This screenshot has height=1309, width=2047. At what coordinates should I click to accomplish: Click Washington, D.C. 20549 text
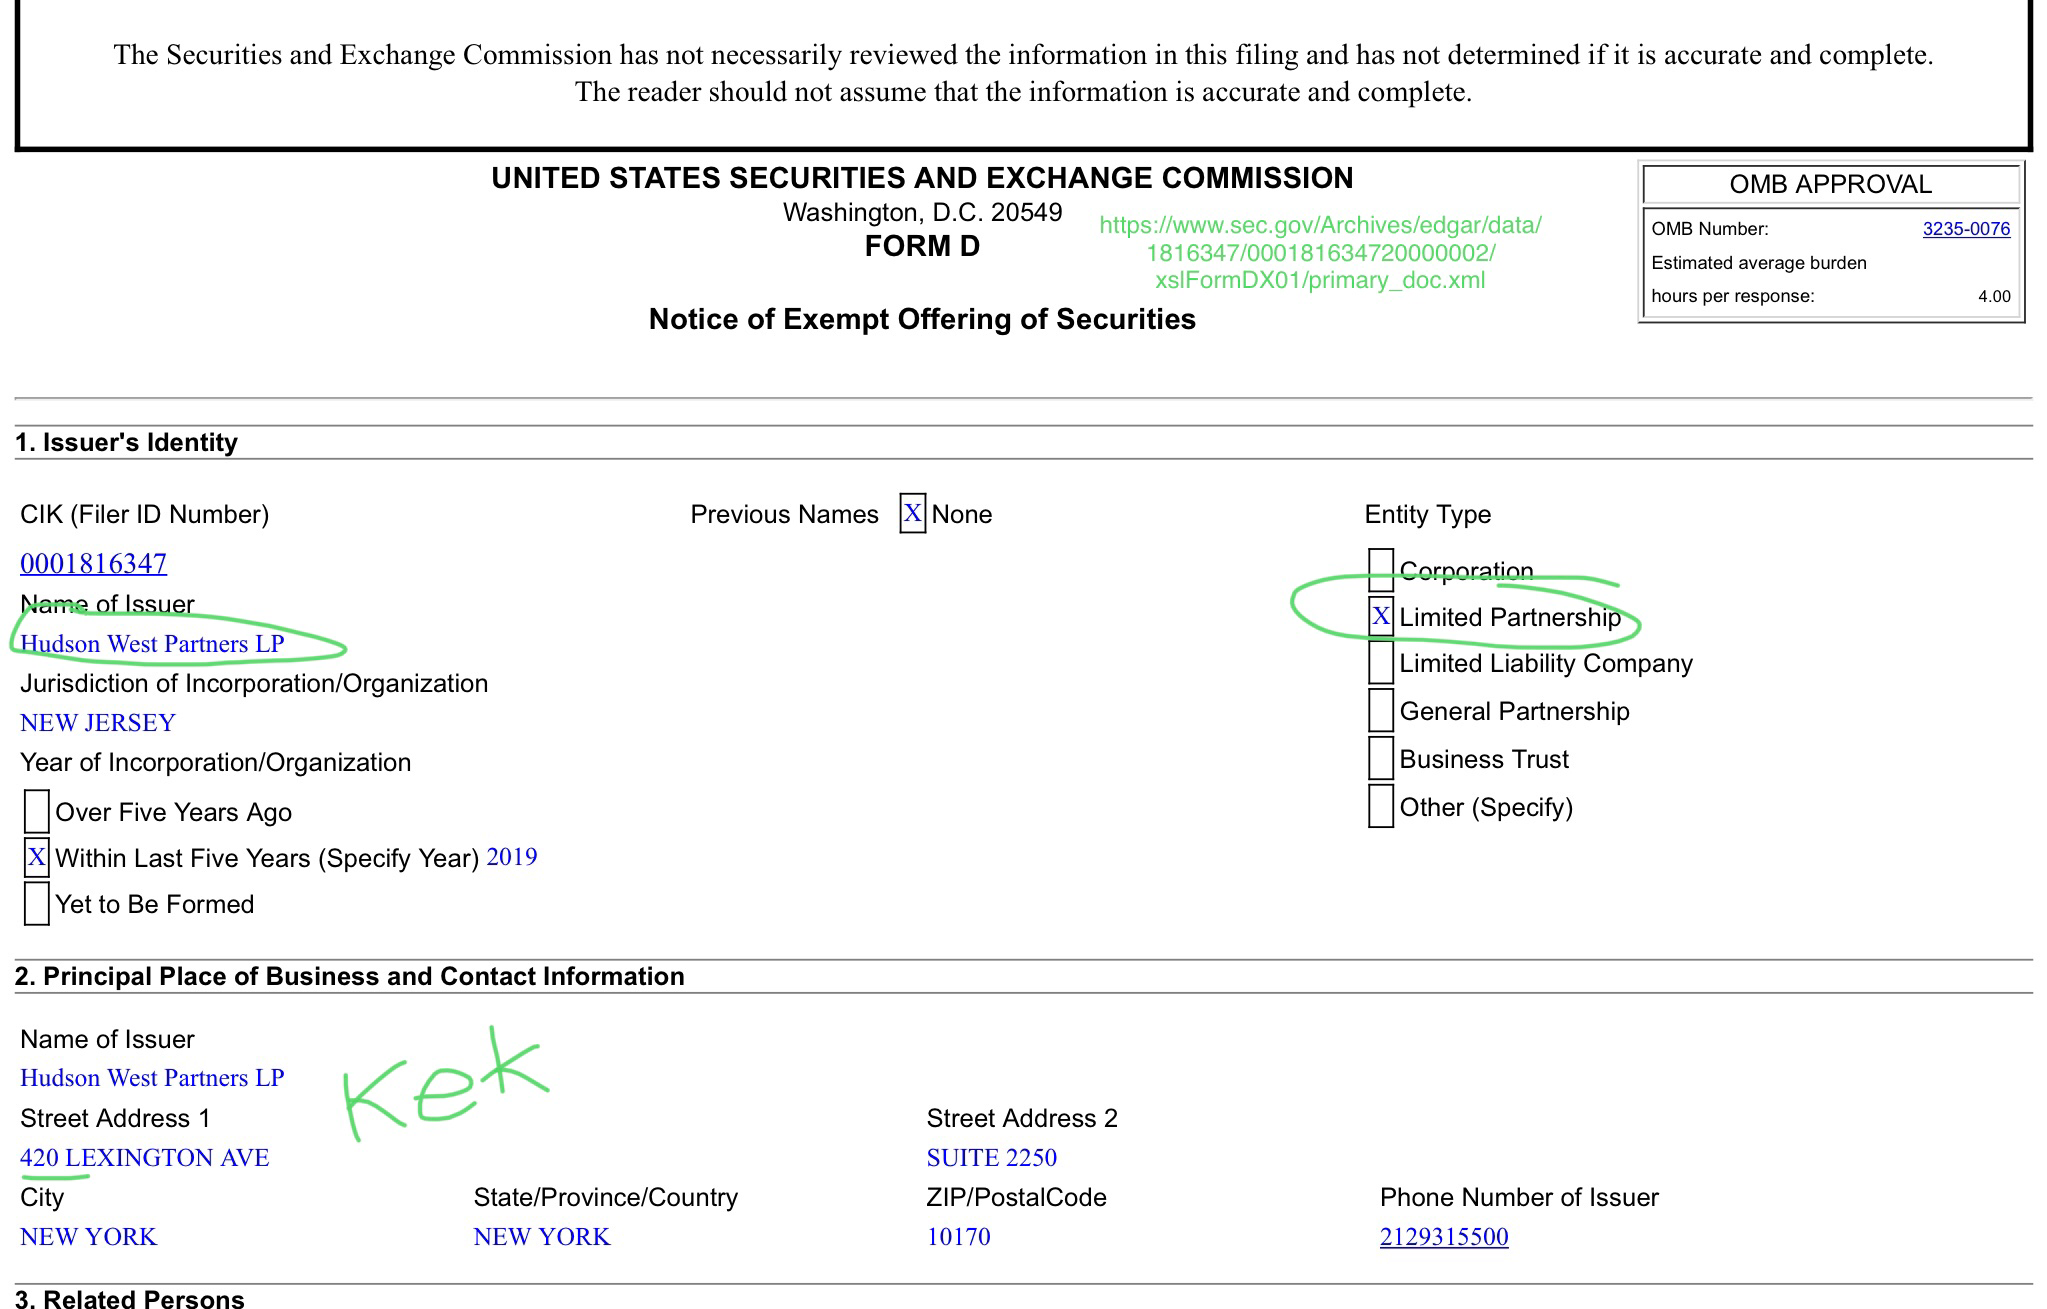922,212
